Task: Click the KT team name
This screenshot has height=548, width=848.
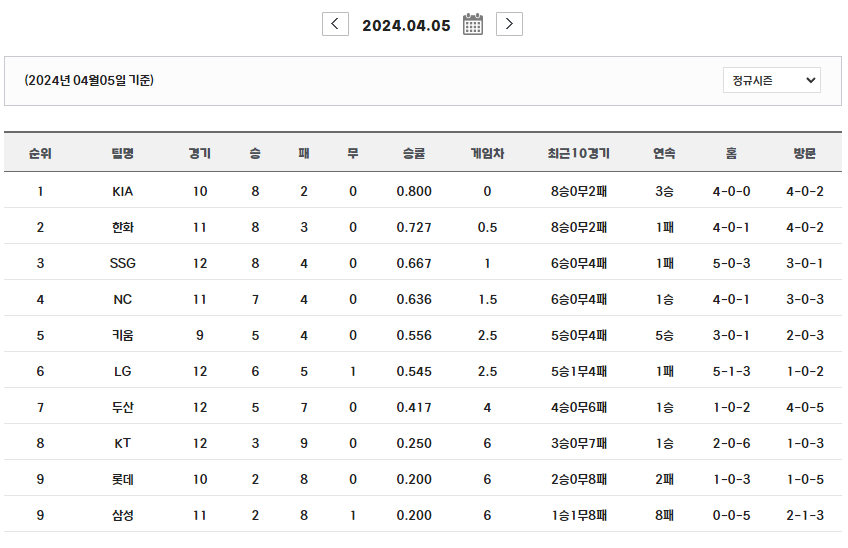Action: click(123, 444)
